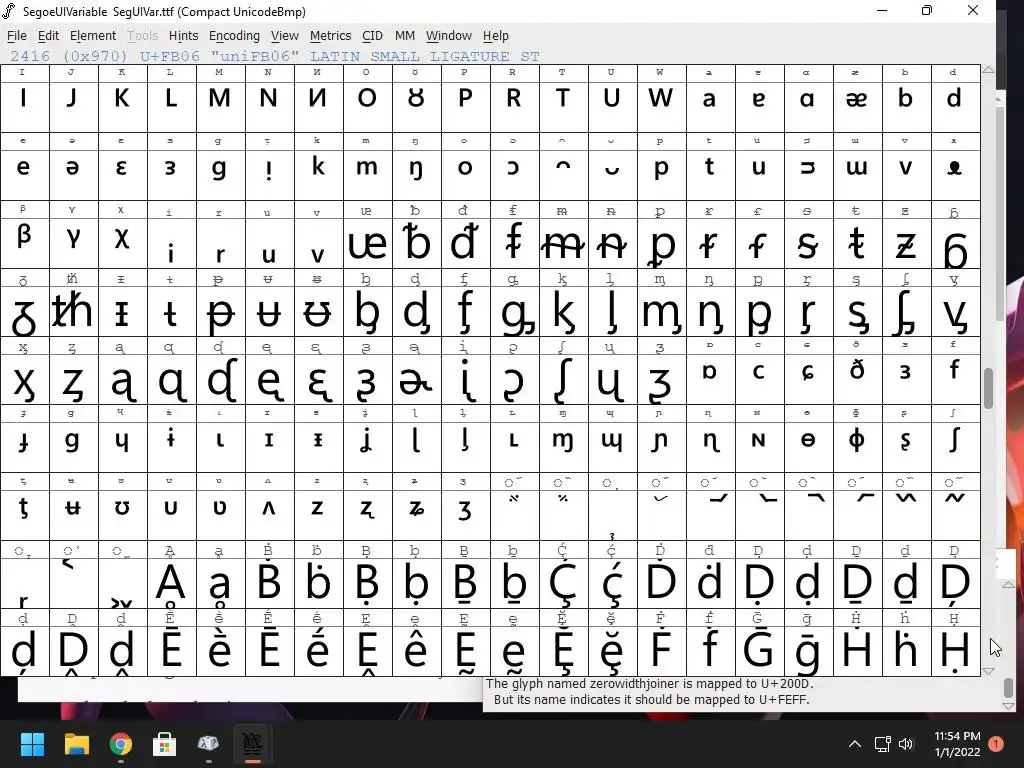The image size is (1024, 768).
Task: Click the scroll-down arrow of the glyph grid
Action: pos(989,671)
